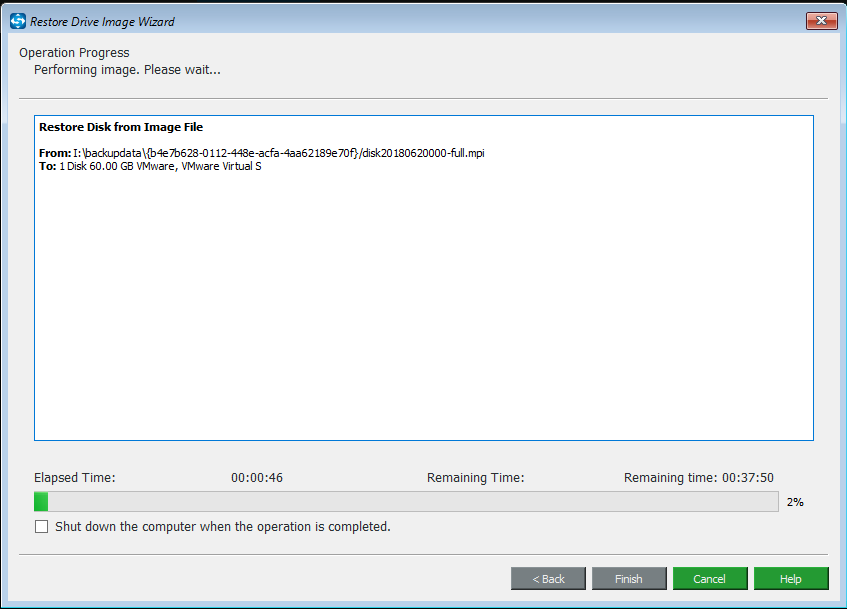Enable shut down computer when completed checkbox

point(42,526)
